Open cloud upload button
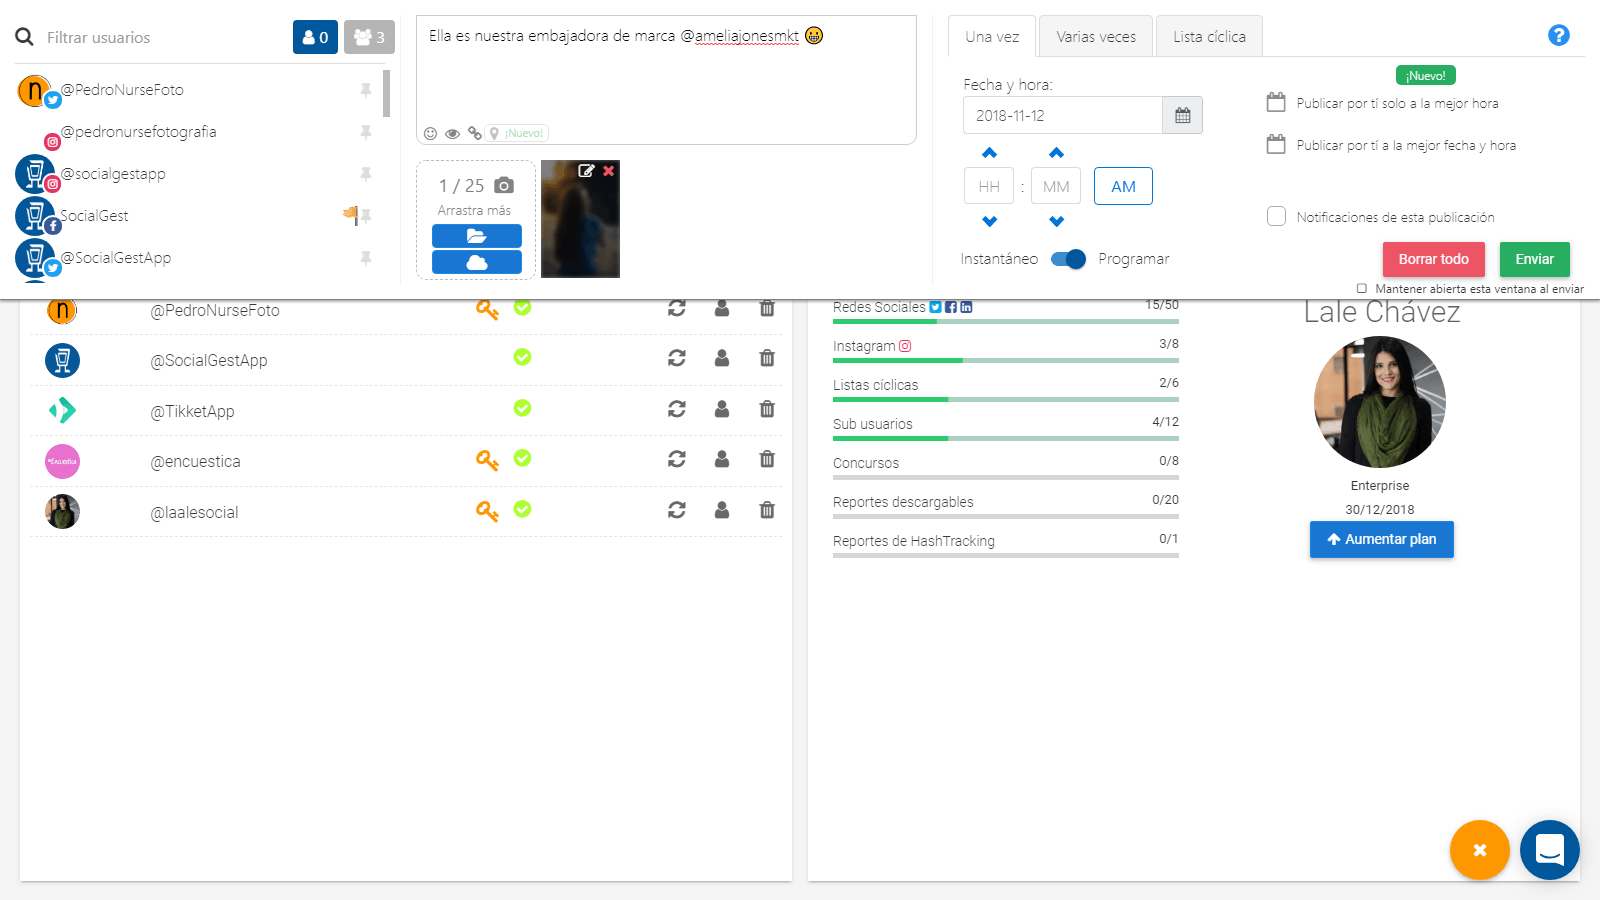 (x=477, y=262)
